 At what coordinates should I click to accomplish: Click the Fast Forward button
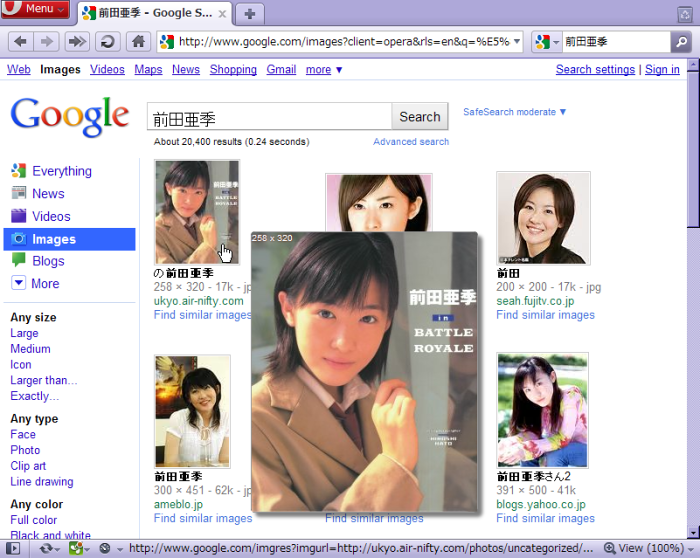(77, 42)
